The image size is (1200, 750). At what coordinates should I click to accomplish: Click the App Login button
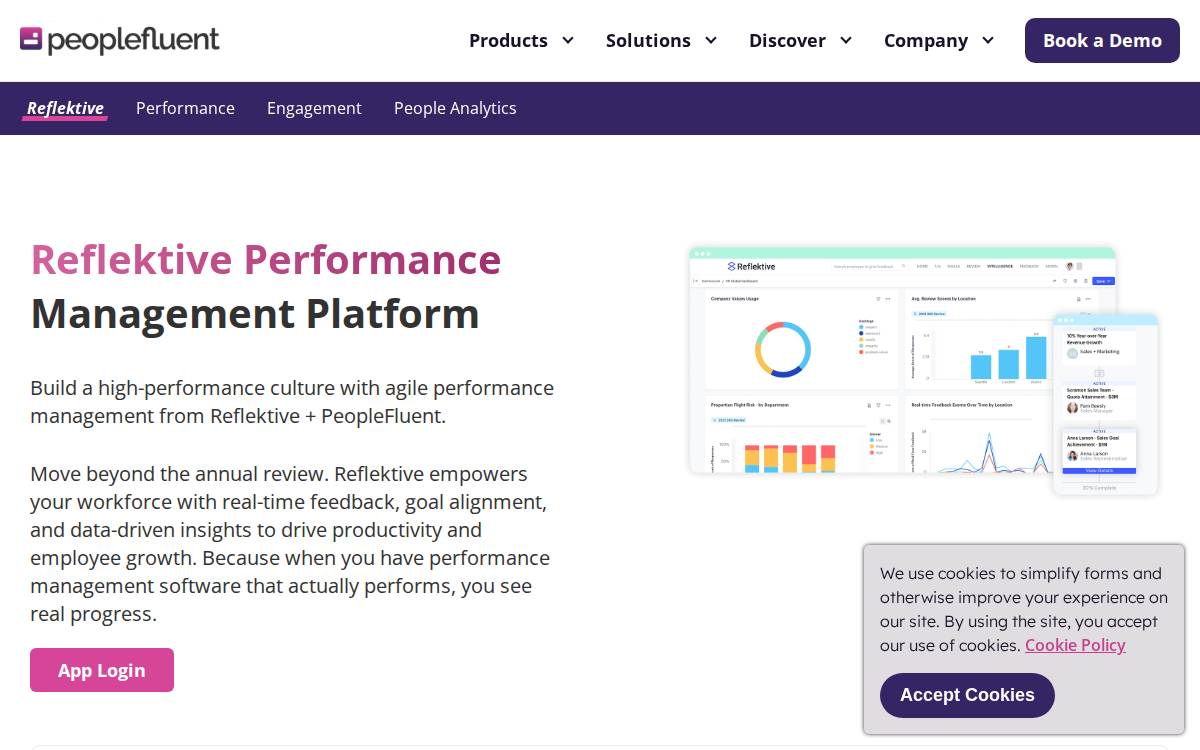click(102, 670)
